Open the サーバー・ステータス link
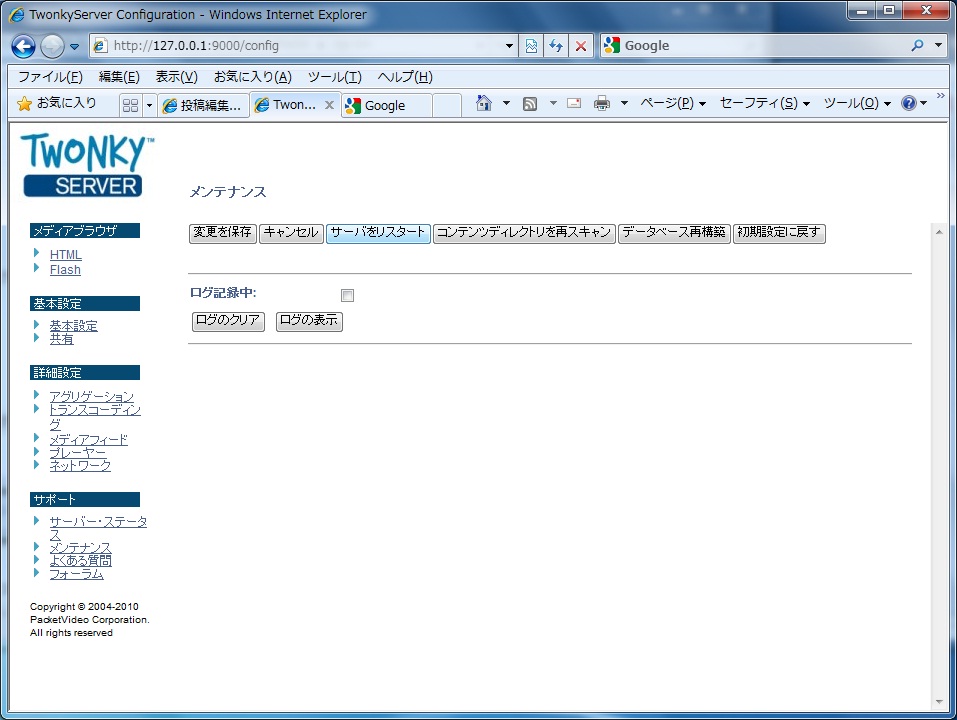 click(x=98, y=522)
